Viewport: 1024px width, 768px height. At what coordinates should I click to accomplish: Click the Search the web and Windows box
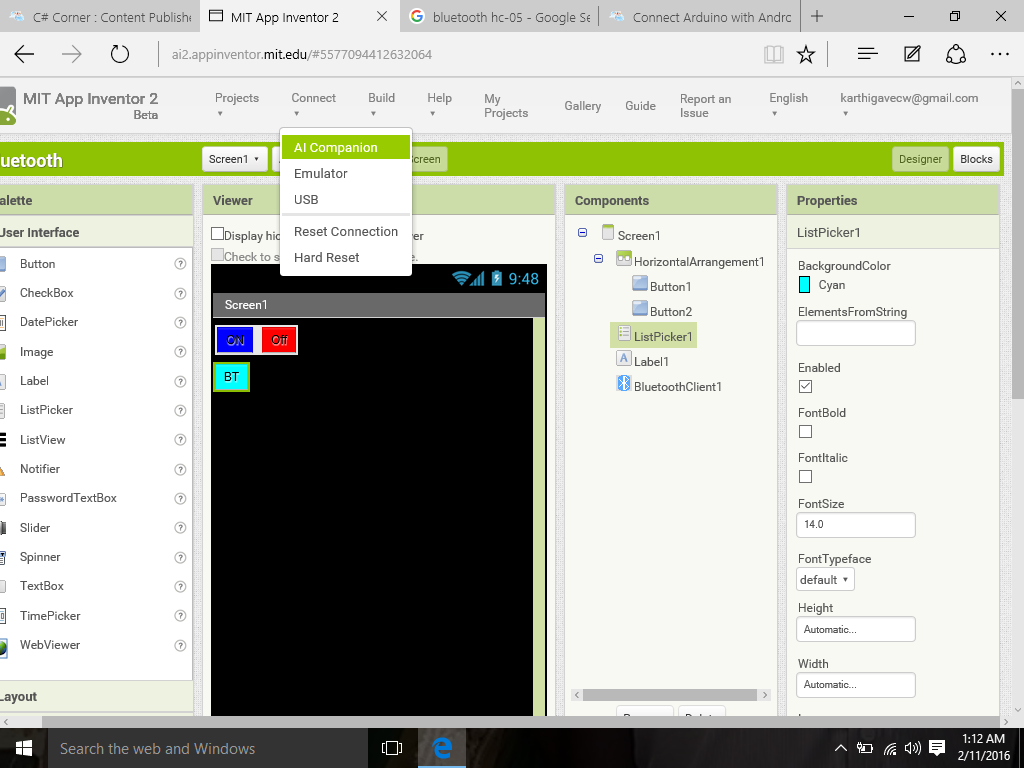pyautogui.click(x=208, y=748)
